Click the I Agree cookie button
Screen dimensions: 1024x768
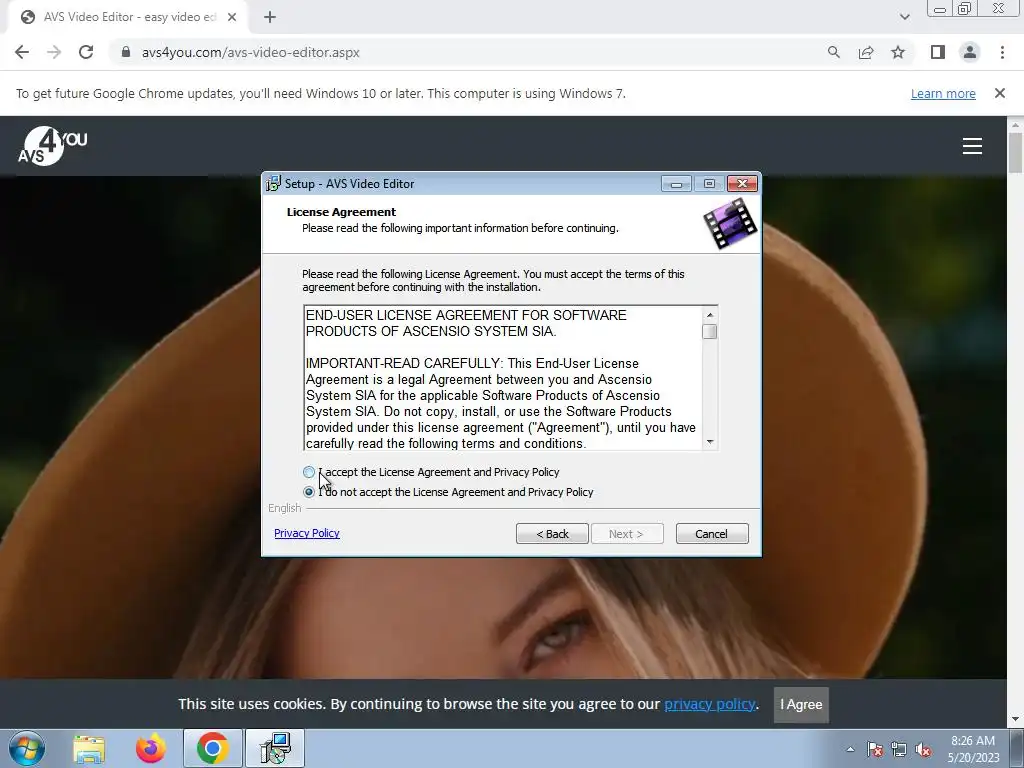(x=801, y=705)
